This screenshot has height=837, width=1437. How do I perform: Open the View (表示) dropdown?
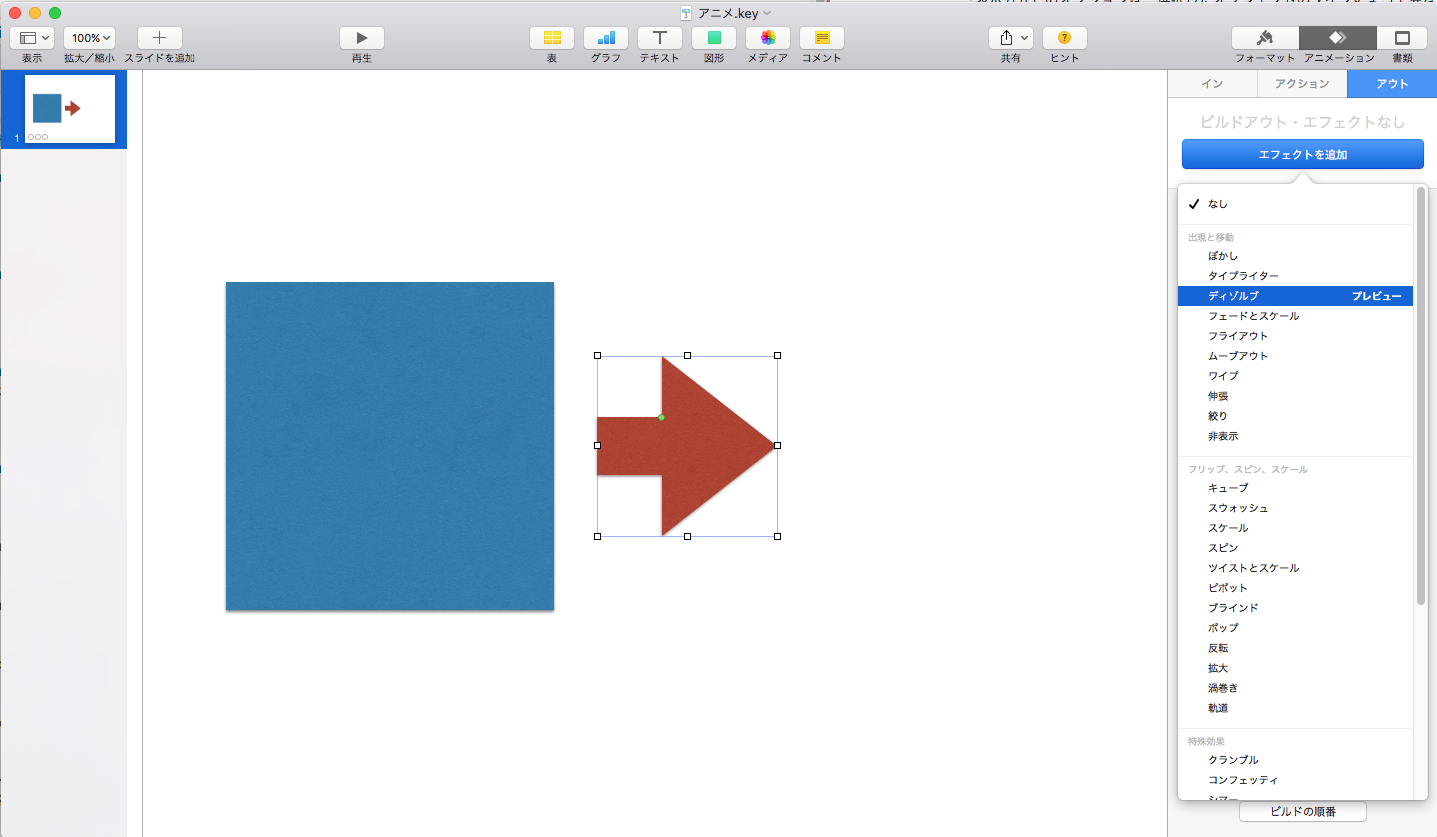(x=32, y=38)
